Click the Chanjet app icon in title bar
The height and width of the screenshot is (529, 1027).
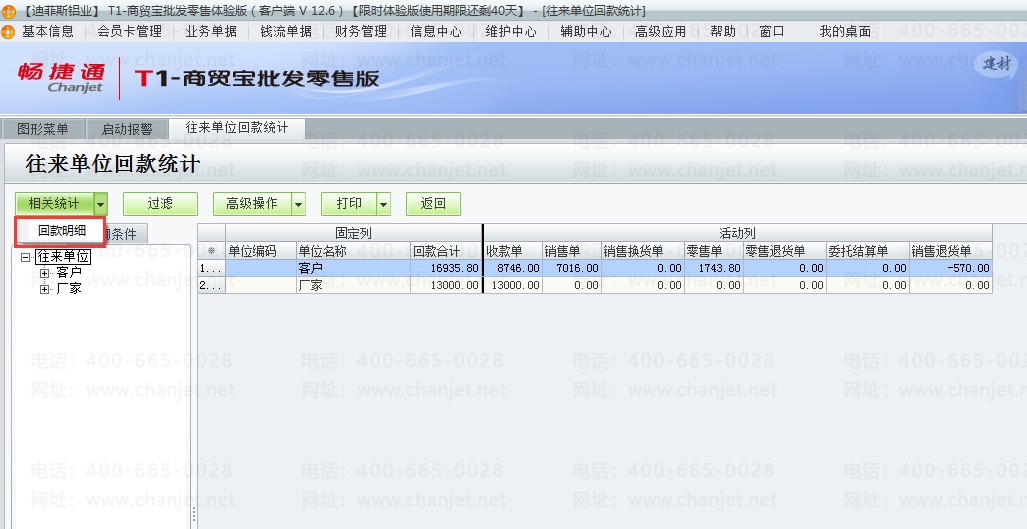pyautogui.click(x=8, y=11)
